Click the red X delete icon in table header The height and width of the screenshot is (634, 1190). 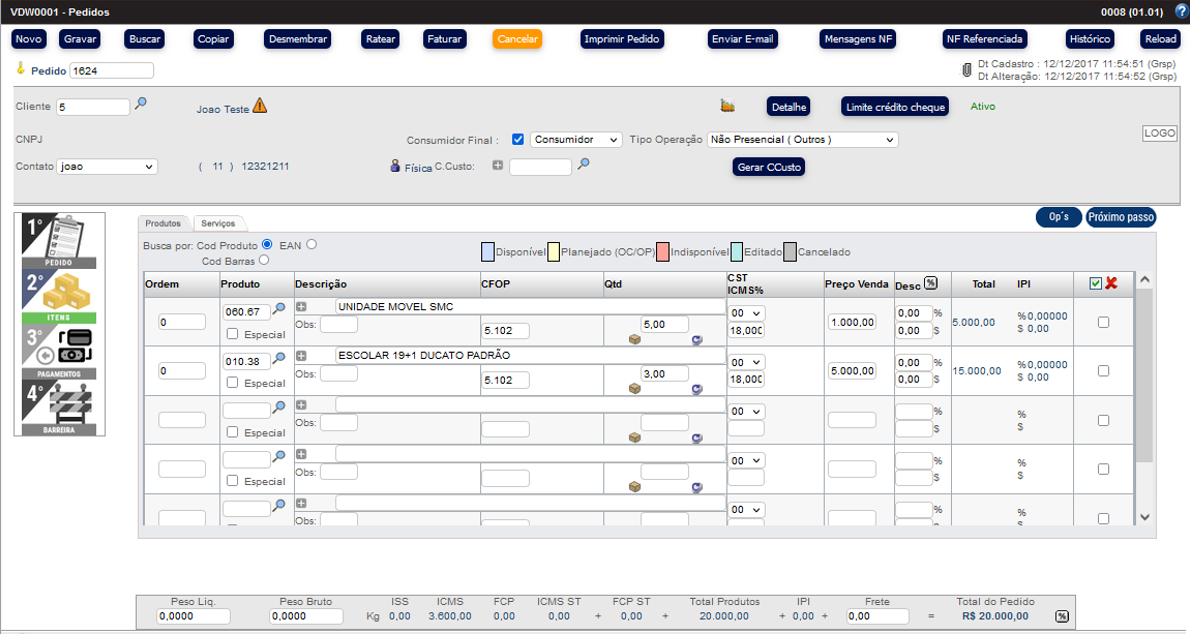[x=1111, y=284]
